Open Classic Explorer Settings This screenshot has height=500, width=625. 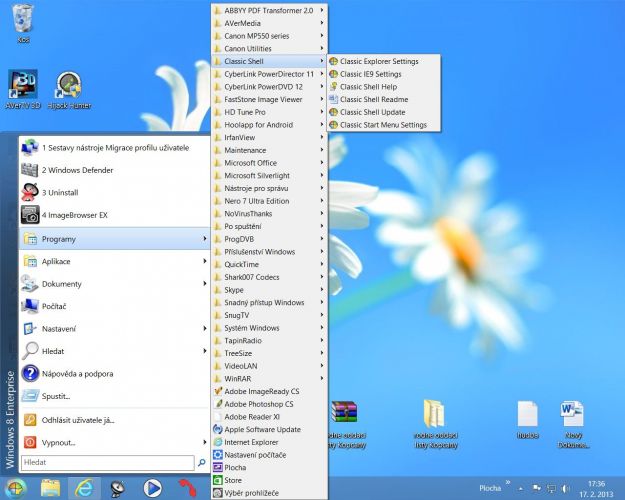point(384,61)
